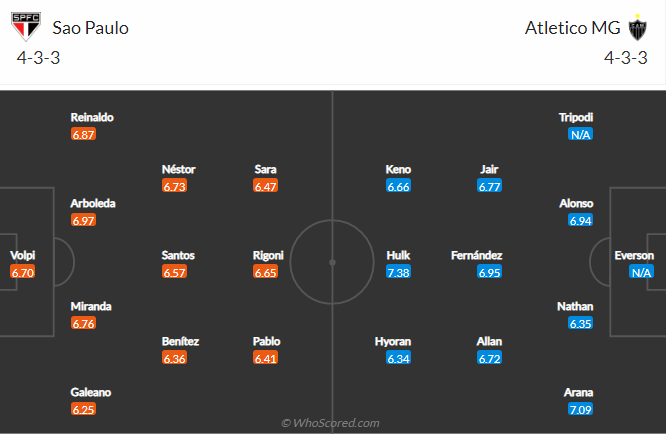Click Tripodi's N/A rating badge

pos(580,134)
